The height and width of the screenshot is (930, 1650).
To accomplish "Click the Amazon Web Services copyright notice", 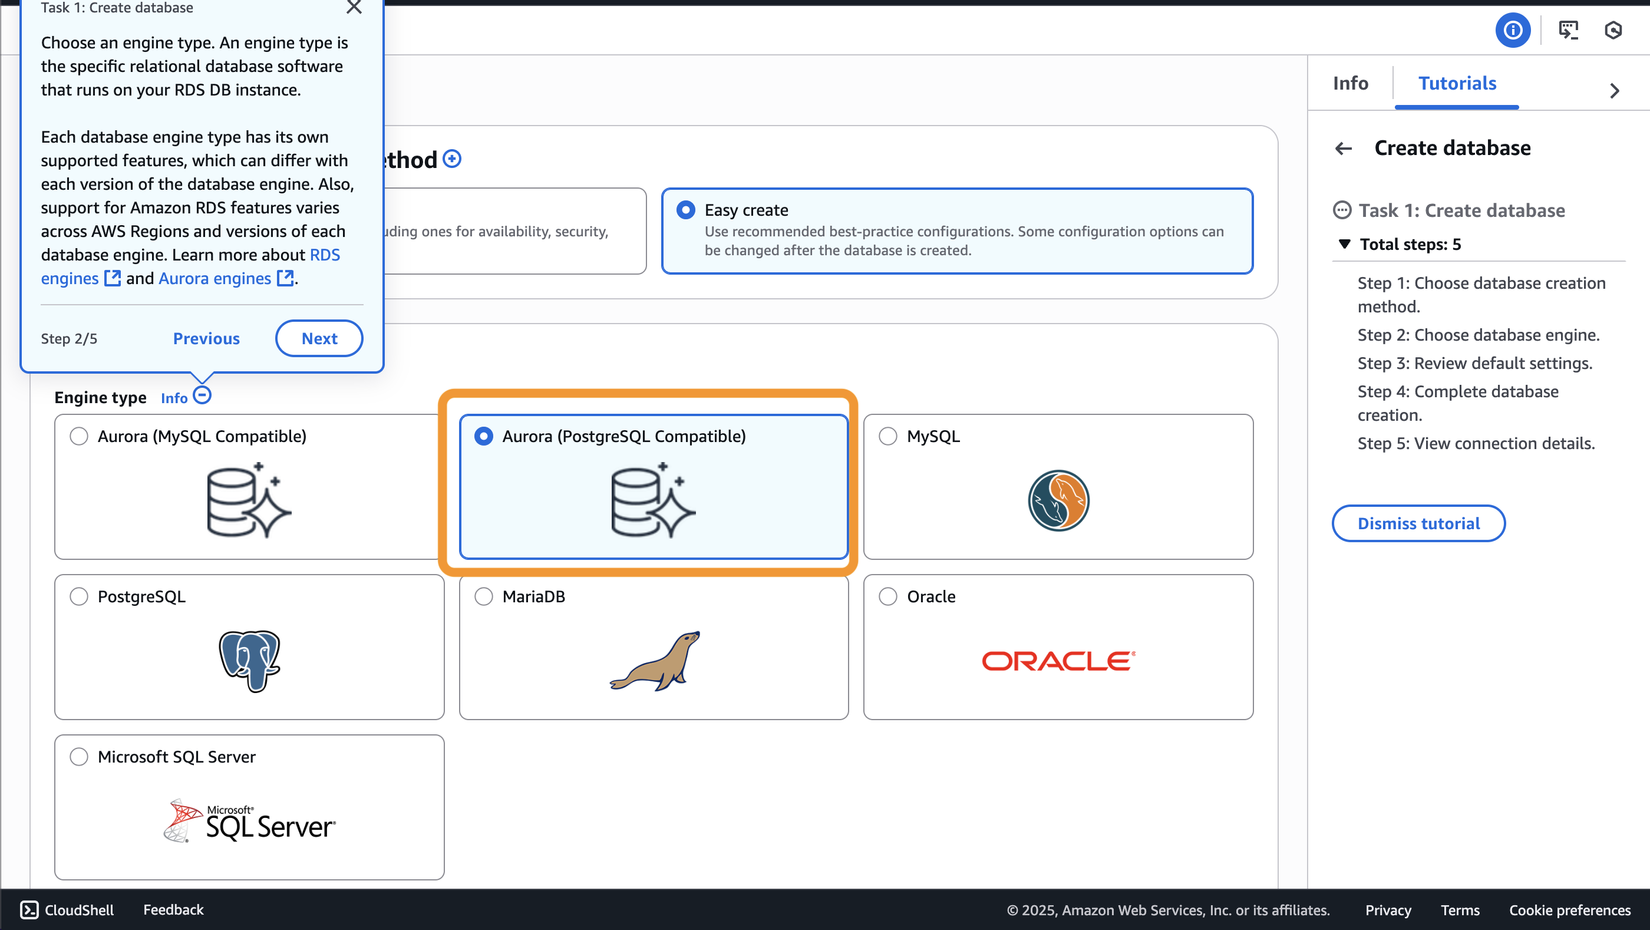I will coord(1168,910).
